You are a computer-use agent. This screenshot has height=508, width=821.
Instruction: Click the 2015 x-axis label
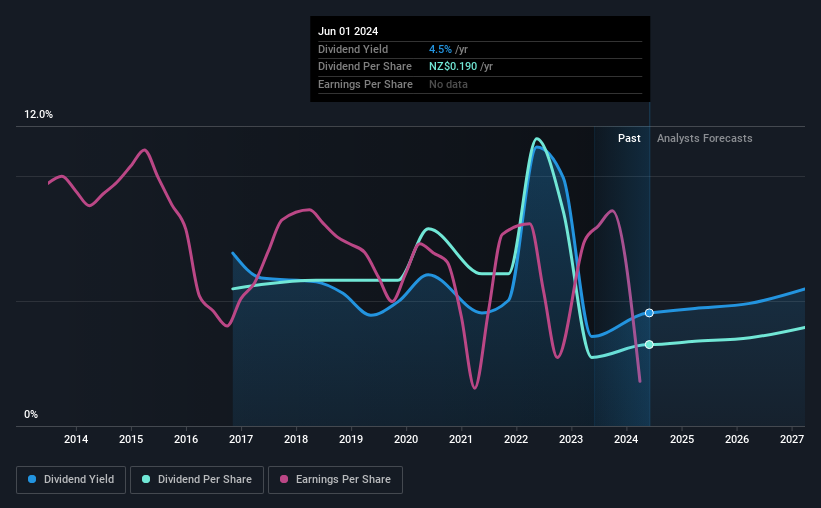[x=131, y=439]
